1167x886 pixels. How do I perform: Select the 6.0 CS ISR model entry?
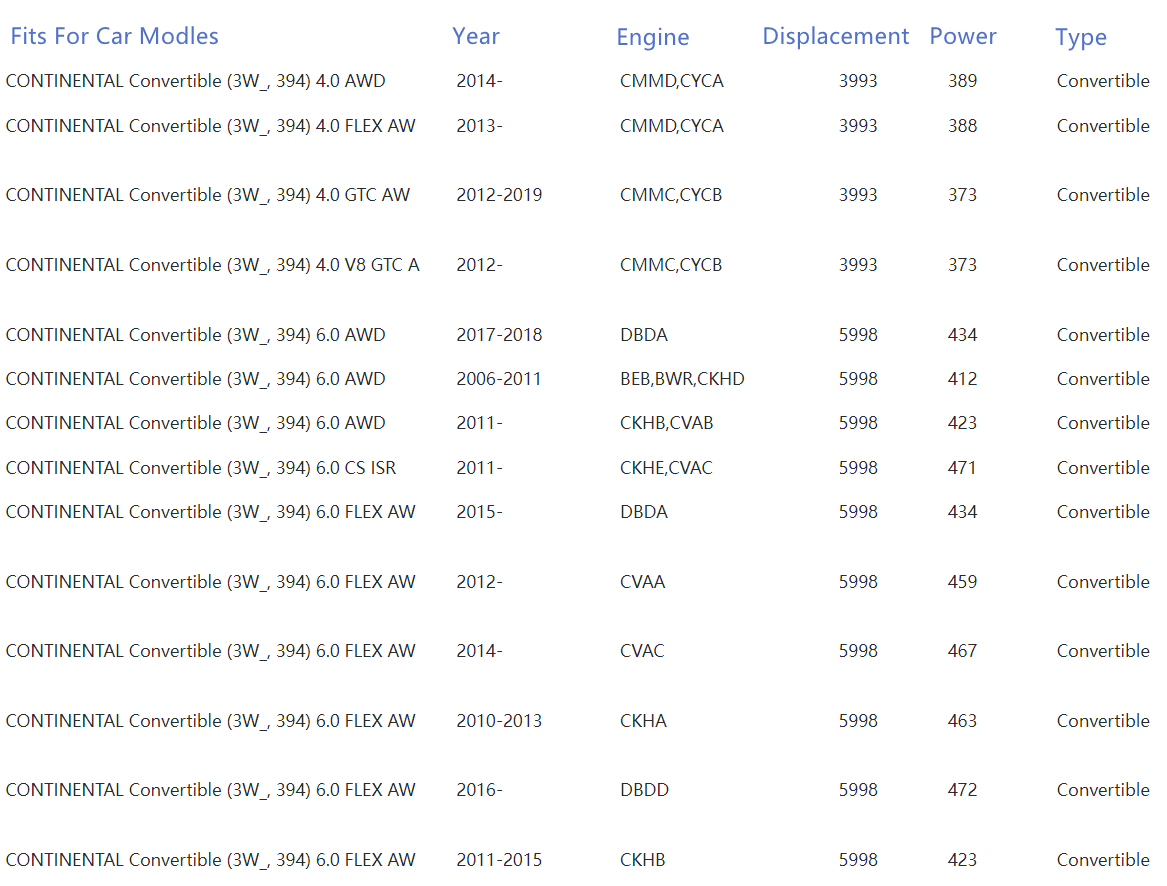click(x=200, y=468)
